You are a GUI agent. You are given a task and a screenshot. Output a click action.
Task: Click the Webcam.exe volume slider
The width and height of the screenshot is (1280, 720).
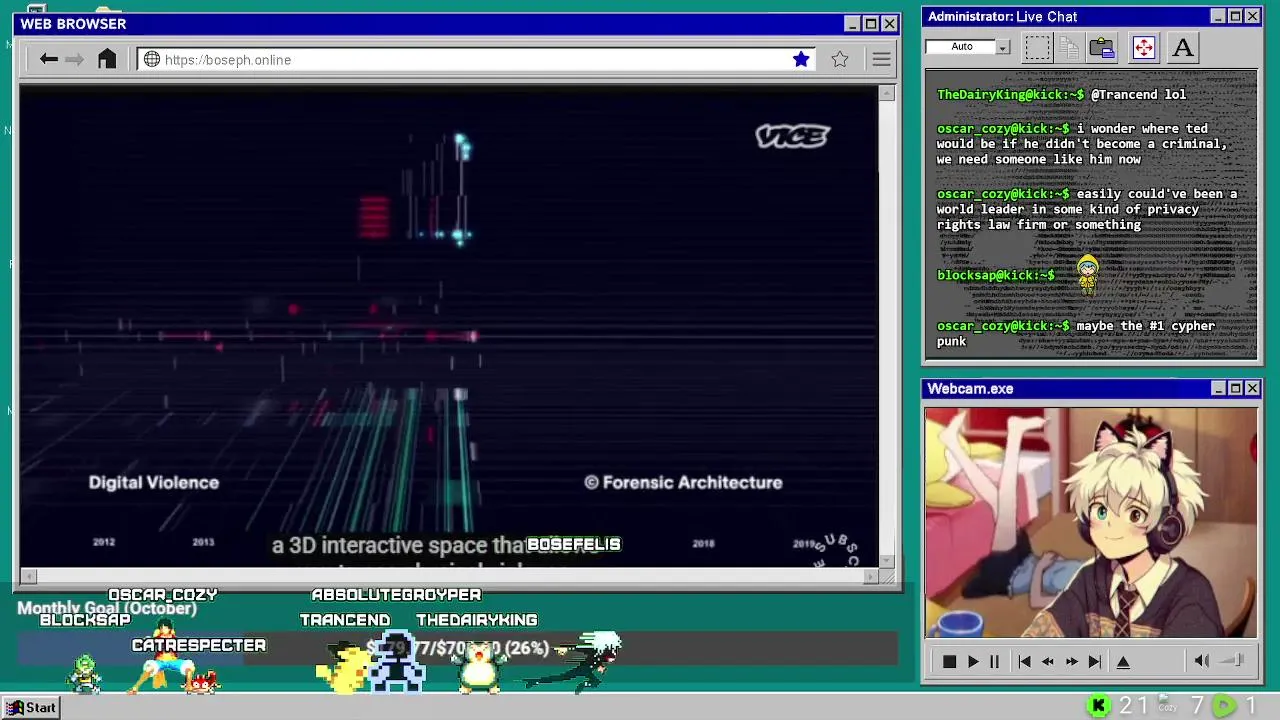point(1233,660)
